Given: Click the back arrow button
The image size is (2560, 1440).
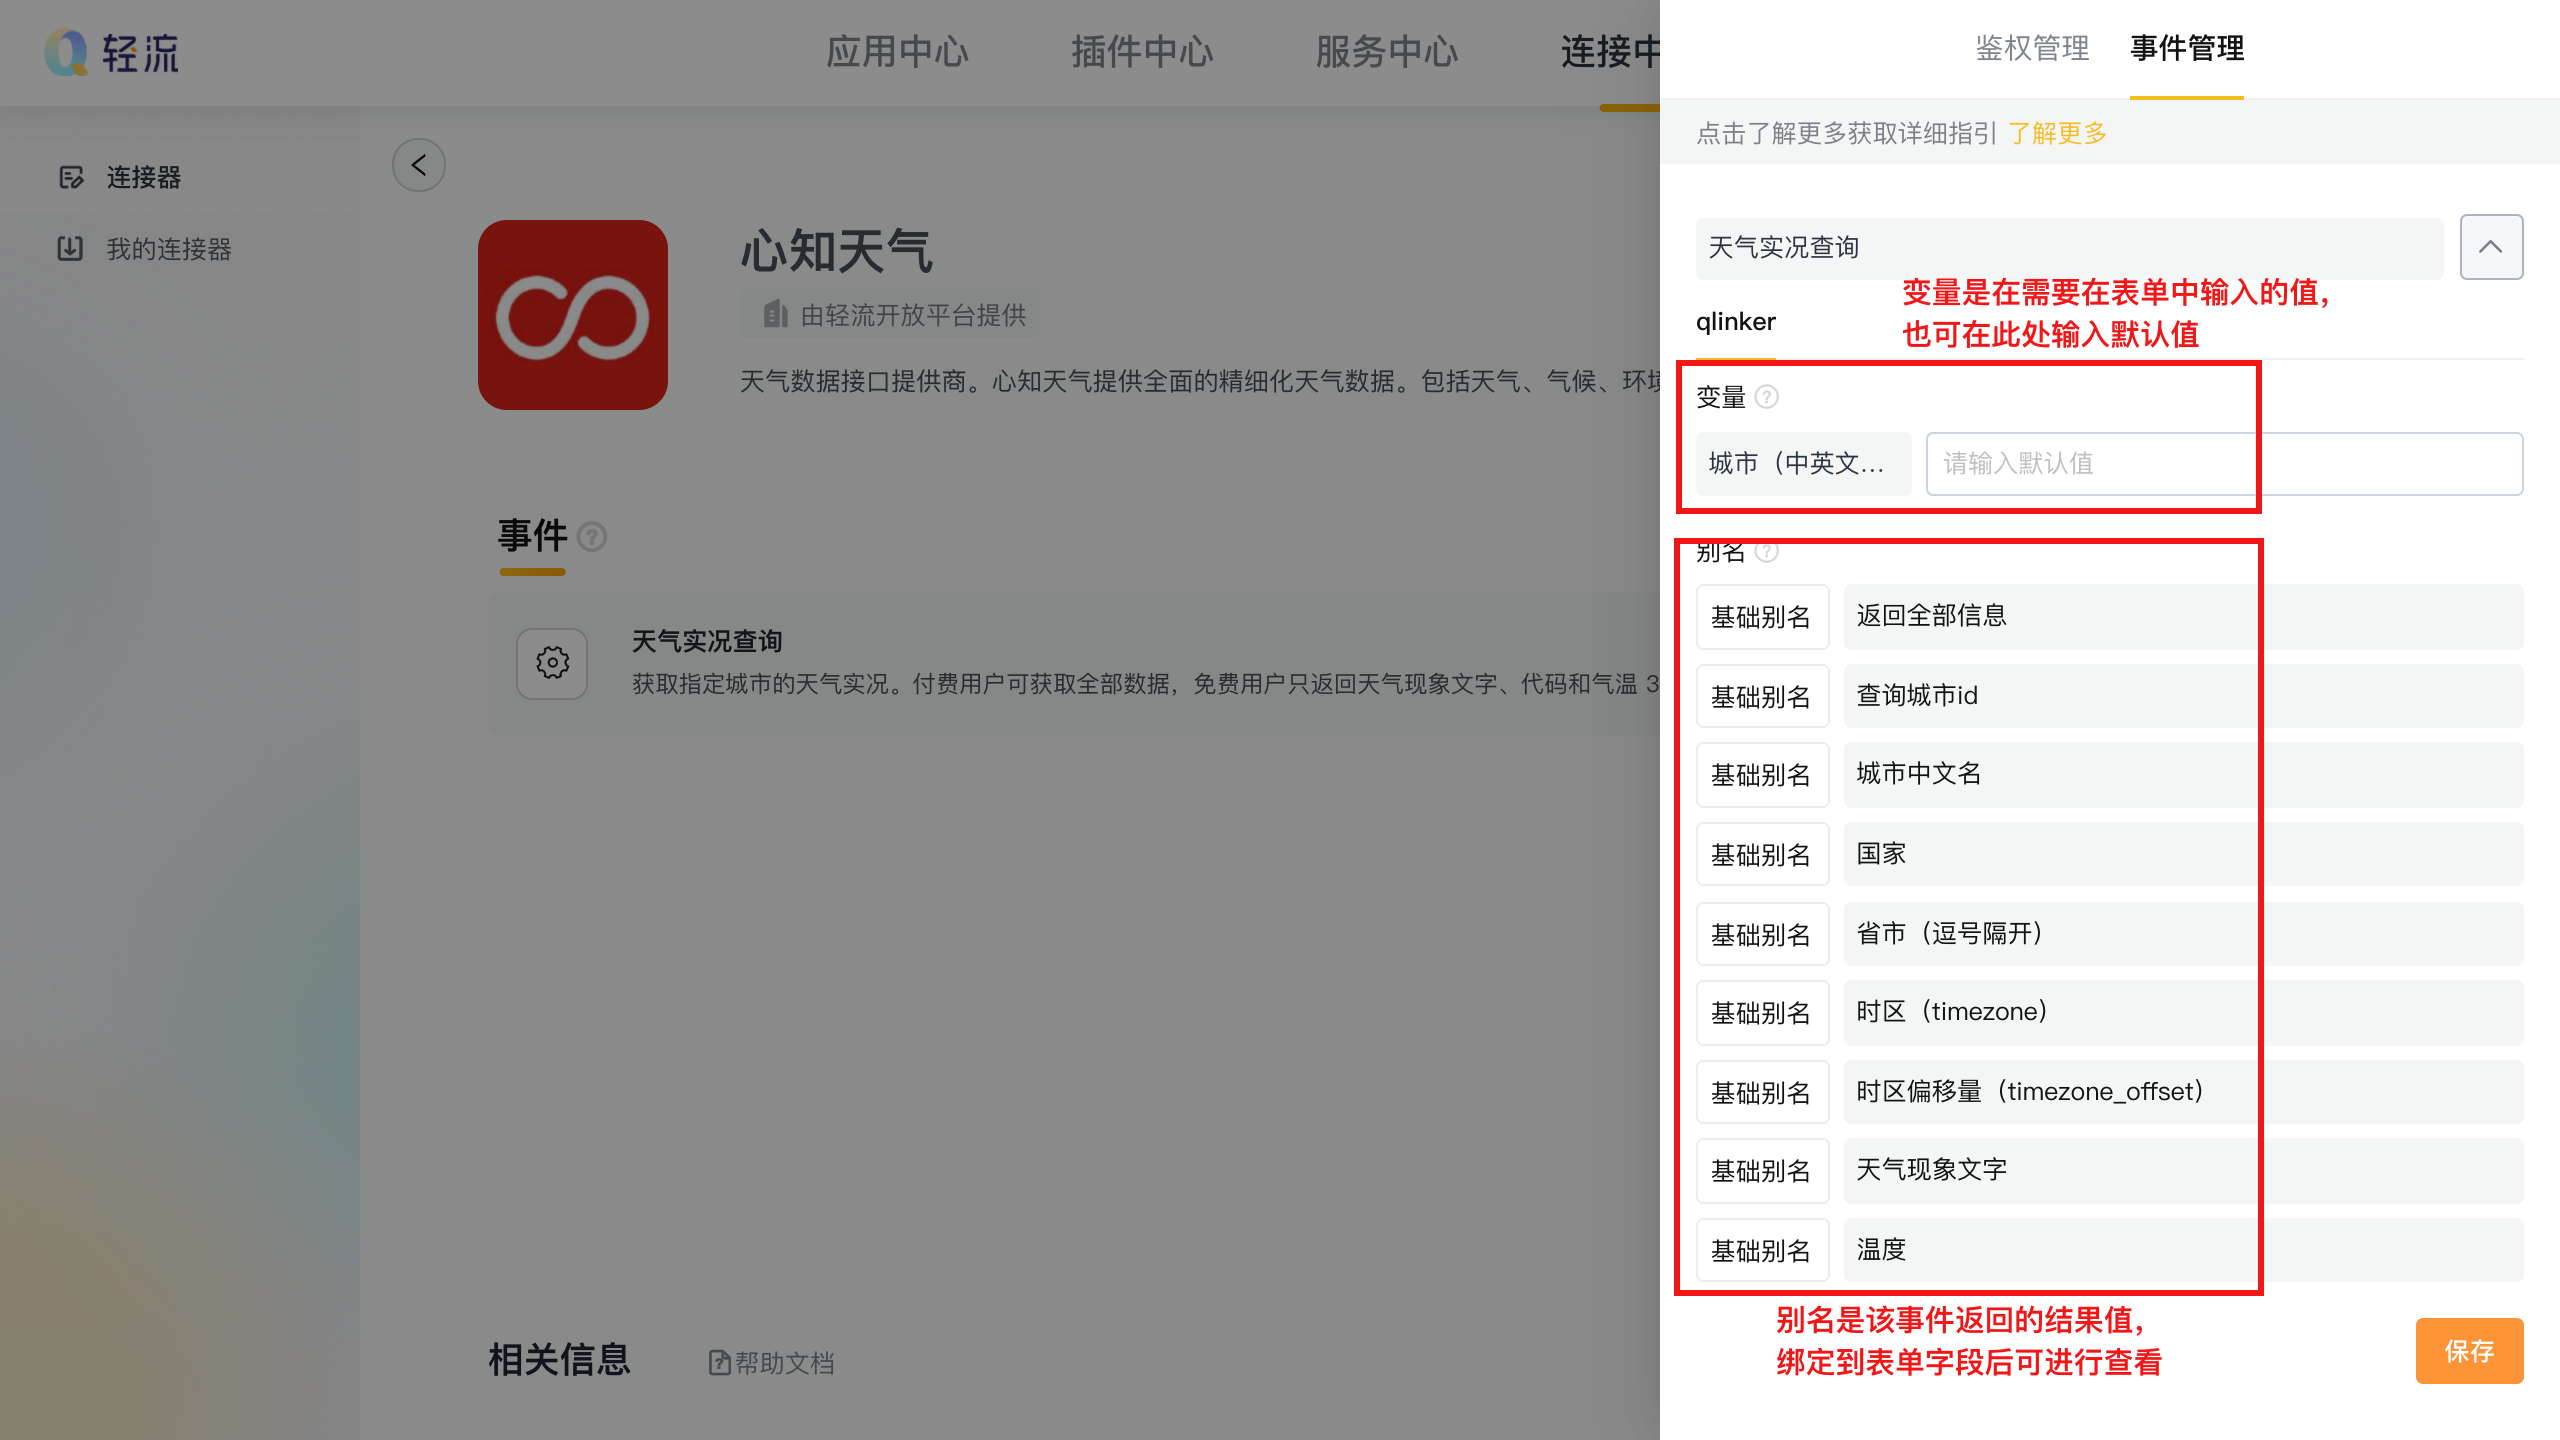Looking at the screenshot, I should tap(419, 165).
